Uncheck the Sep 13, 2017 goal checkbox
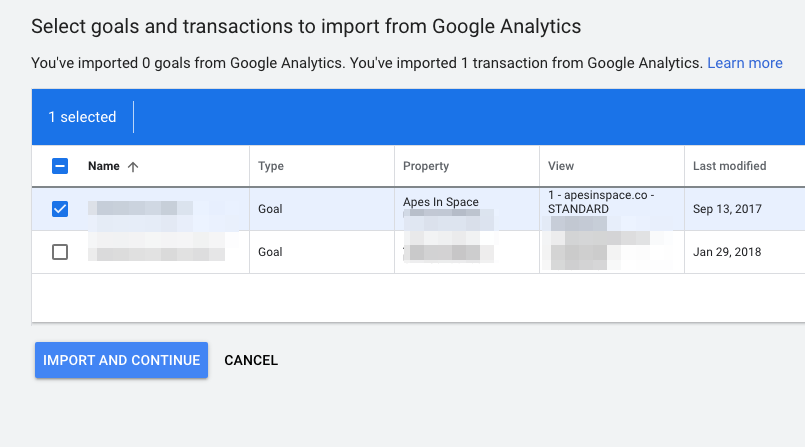805x447 pixels. tap(60, 209)
